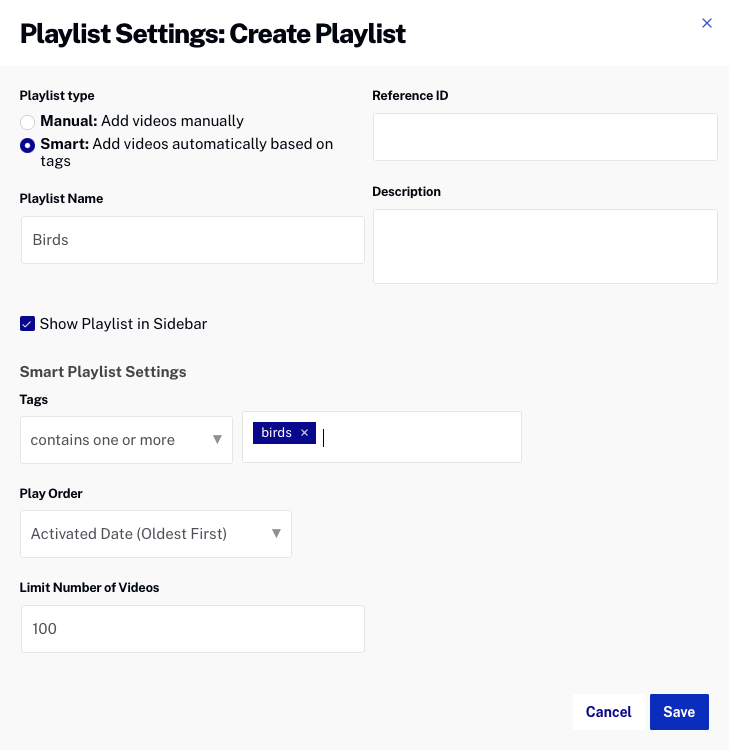
Task: Click the Smart Playlist Settings heading
Action: pos(103,372)
